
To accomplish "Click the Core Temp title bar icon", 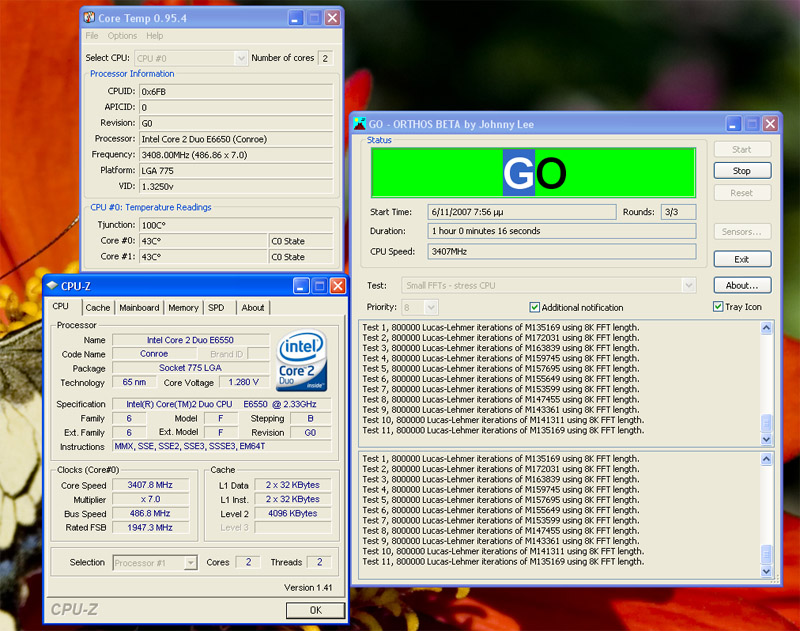I will [89, 17].
